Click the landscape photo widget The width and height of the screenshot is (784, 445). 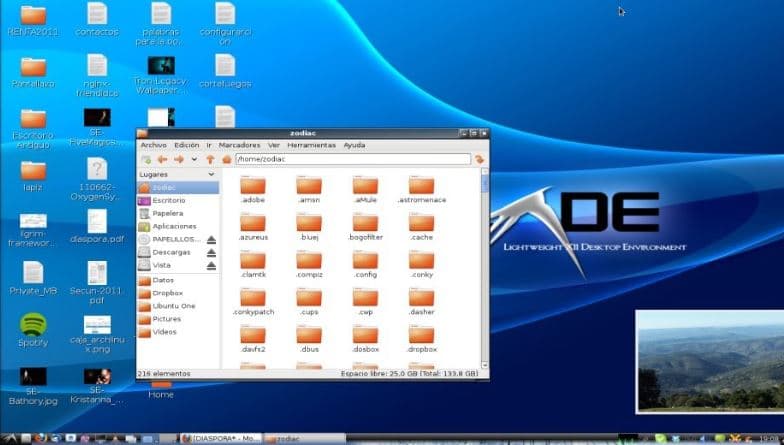coord(710,362)
